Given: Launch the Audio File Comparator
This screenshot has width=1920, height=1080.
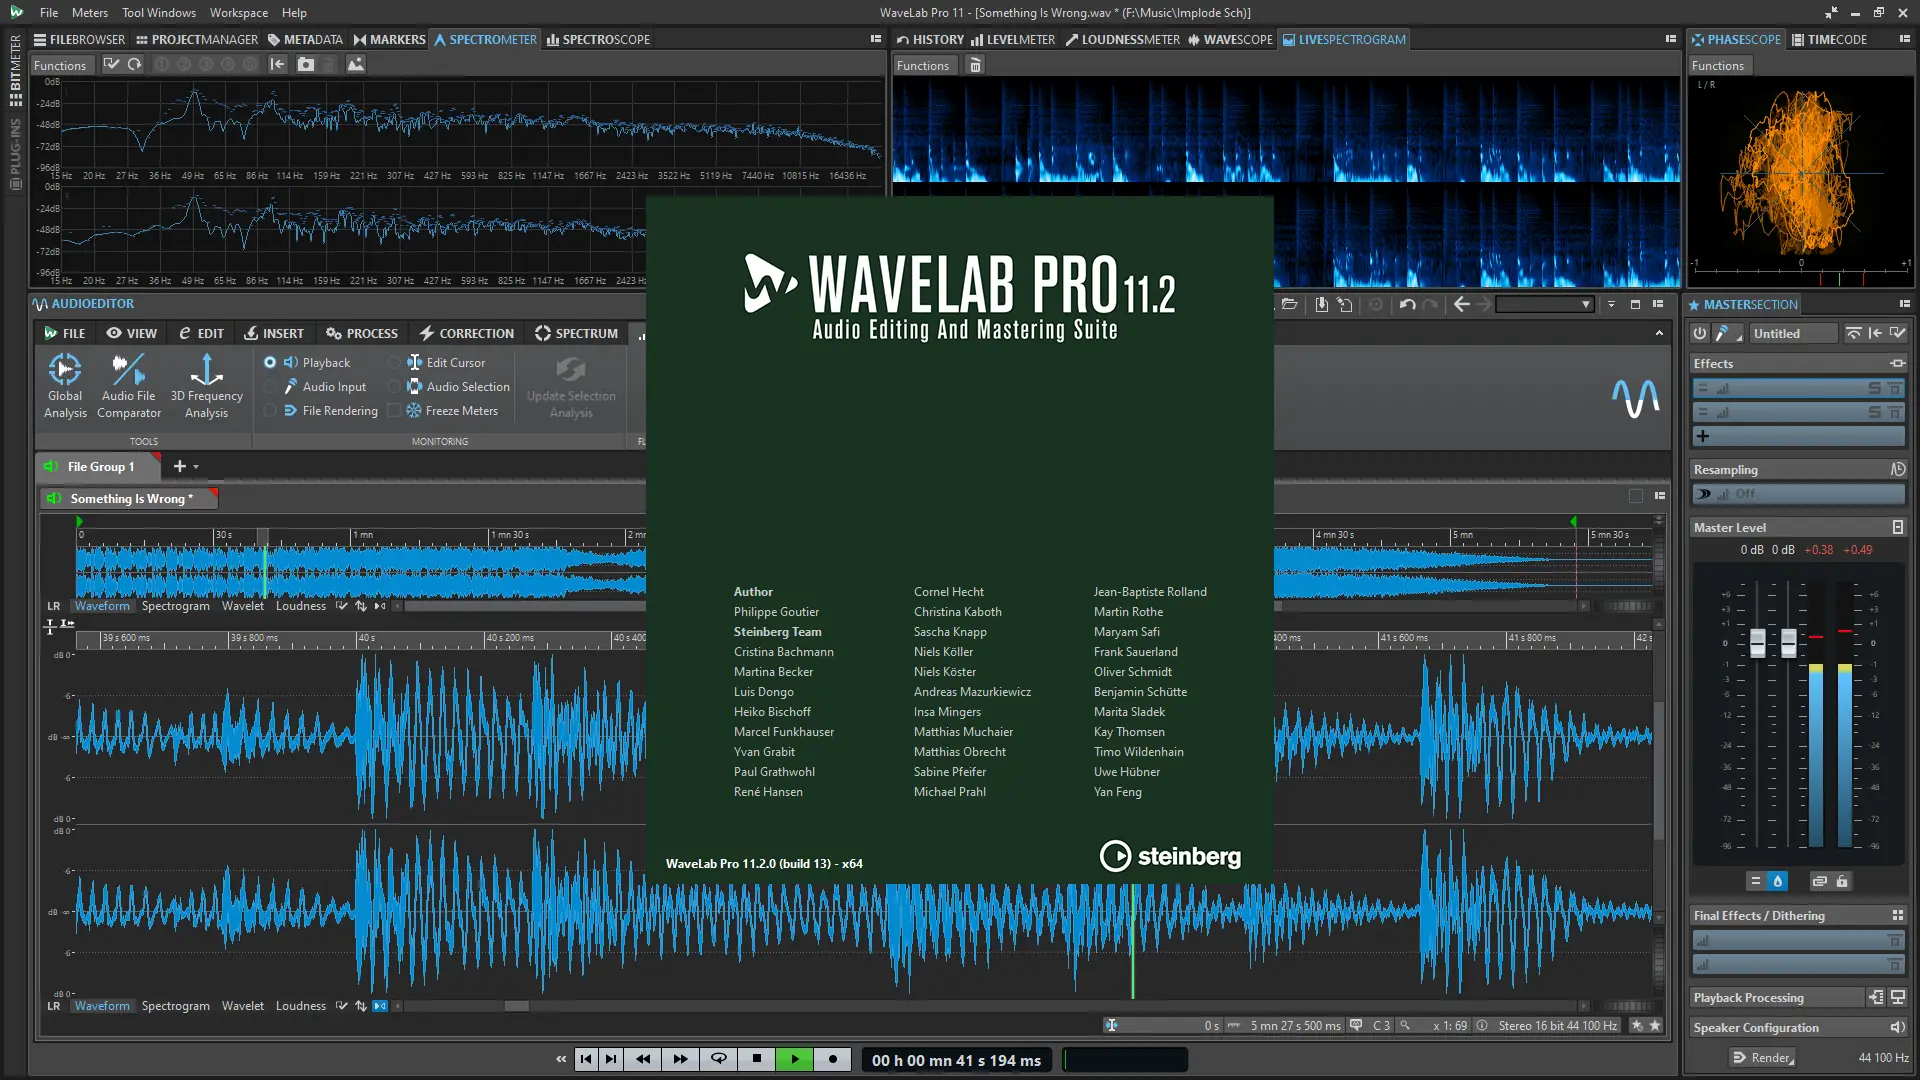Looking at the screenshot, I should pyautogui.click(x=128, y=385).
